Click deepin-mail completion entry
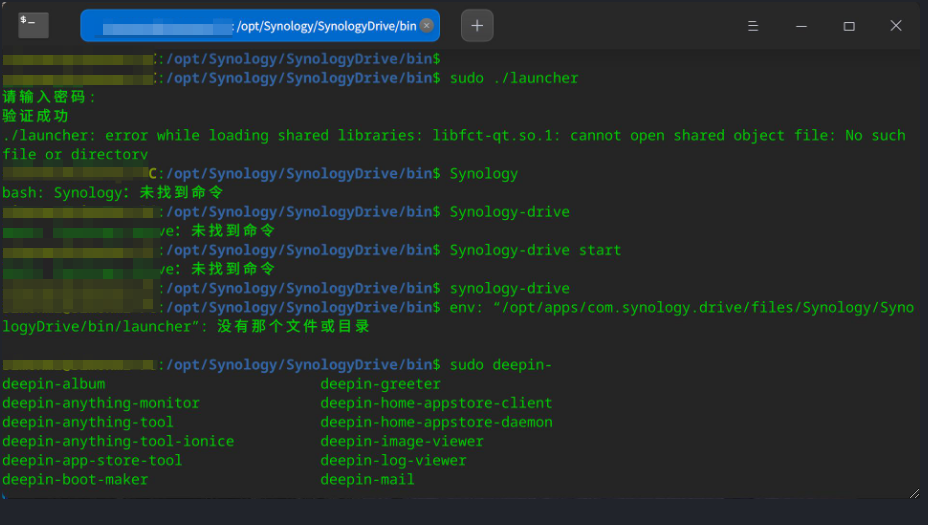The height and width of the screenshot is (525, 928). pyautogui.click(x=367, y=480)
